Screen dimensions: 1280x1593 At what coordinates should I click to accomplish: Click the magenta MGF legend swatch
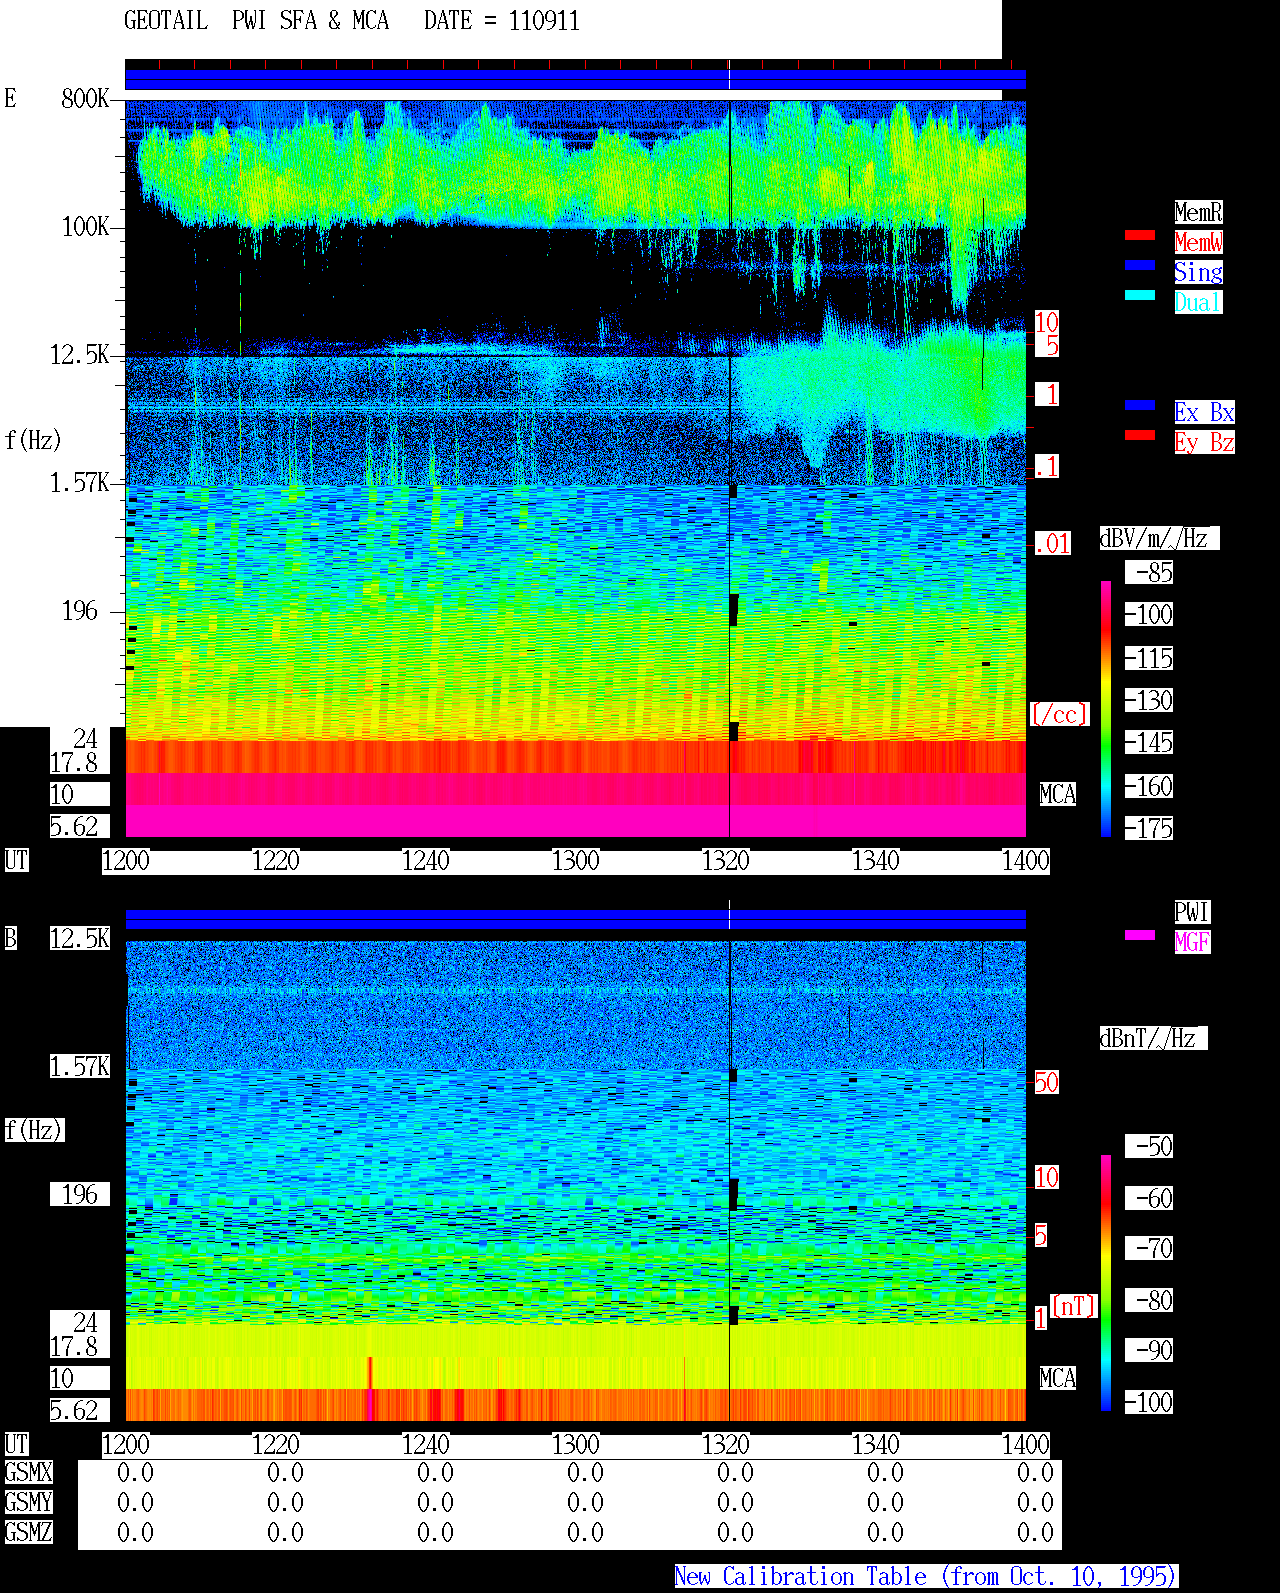(1140, 935)
